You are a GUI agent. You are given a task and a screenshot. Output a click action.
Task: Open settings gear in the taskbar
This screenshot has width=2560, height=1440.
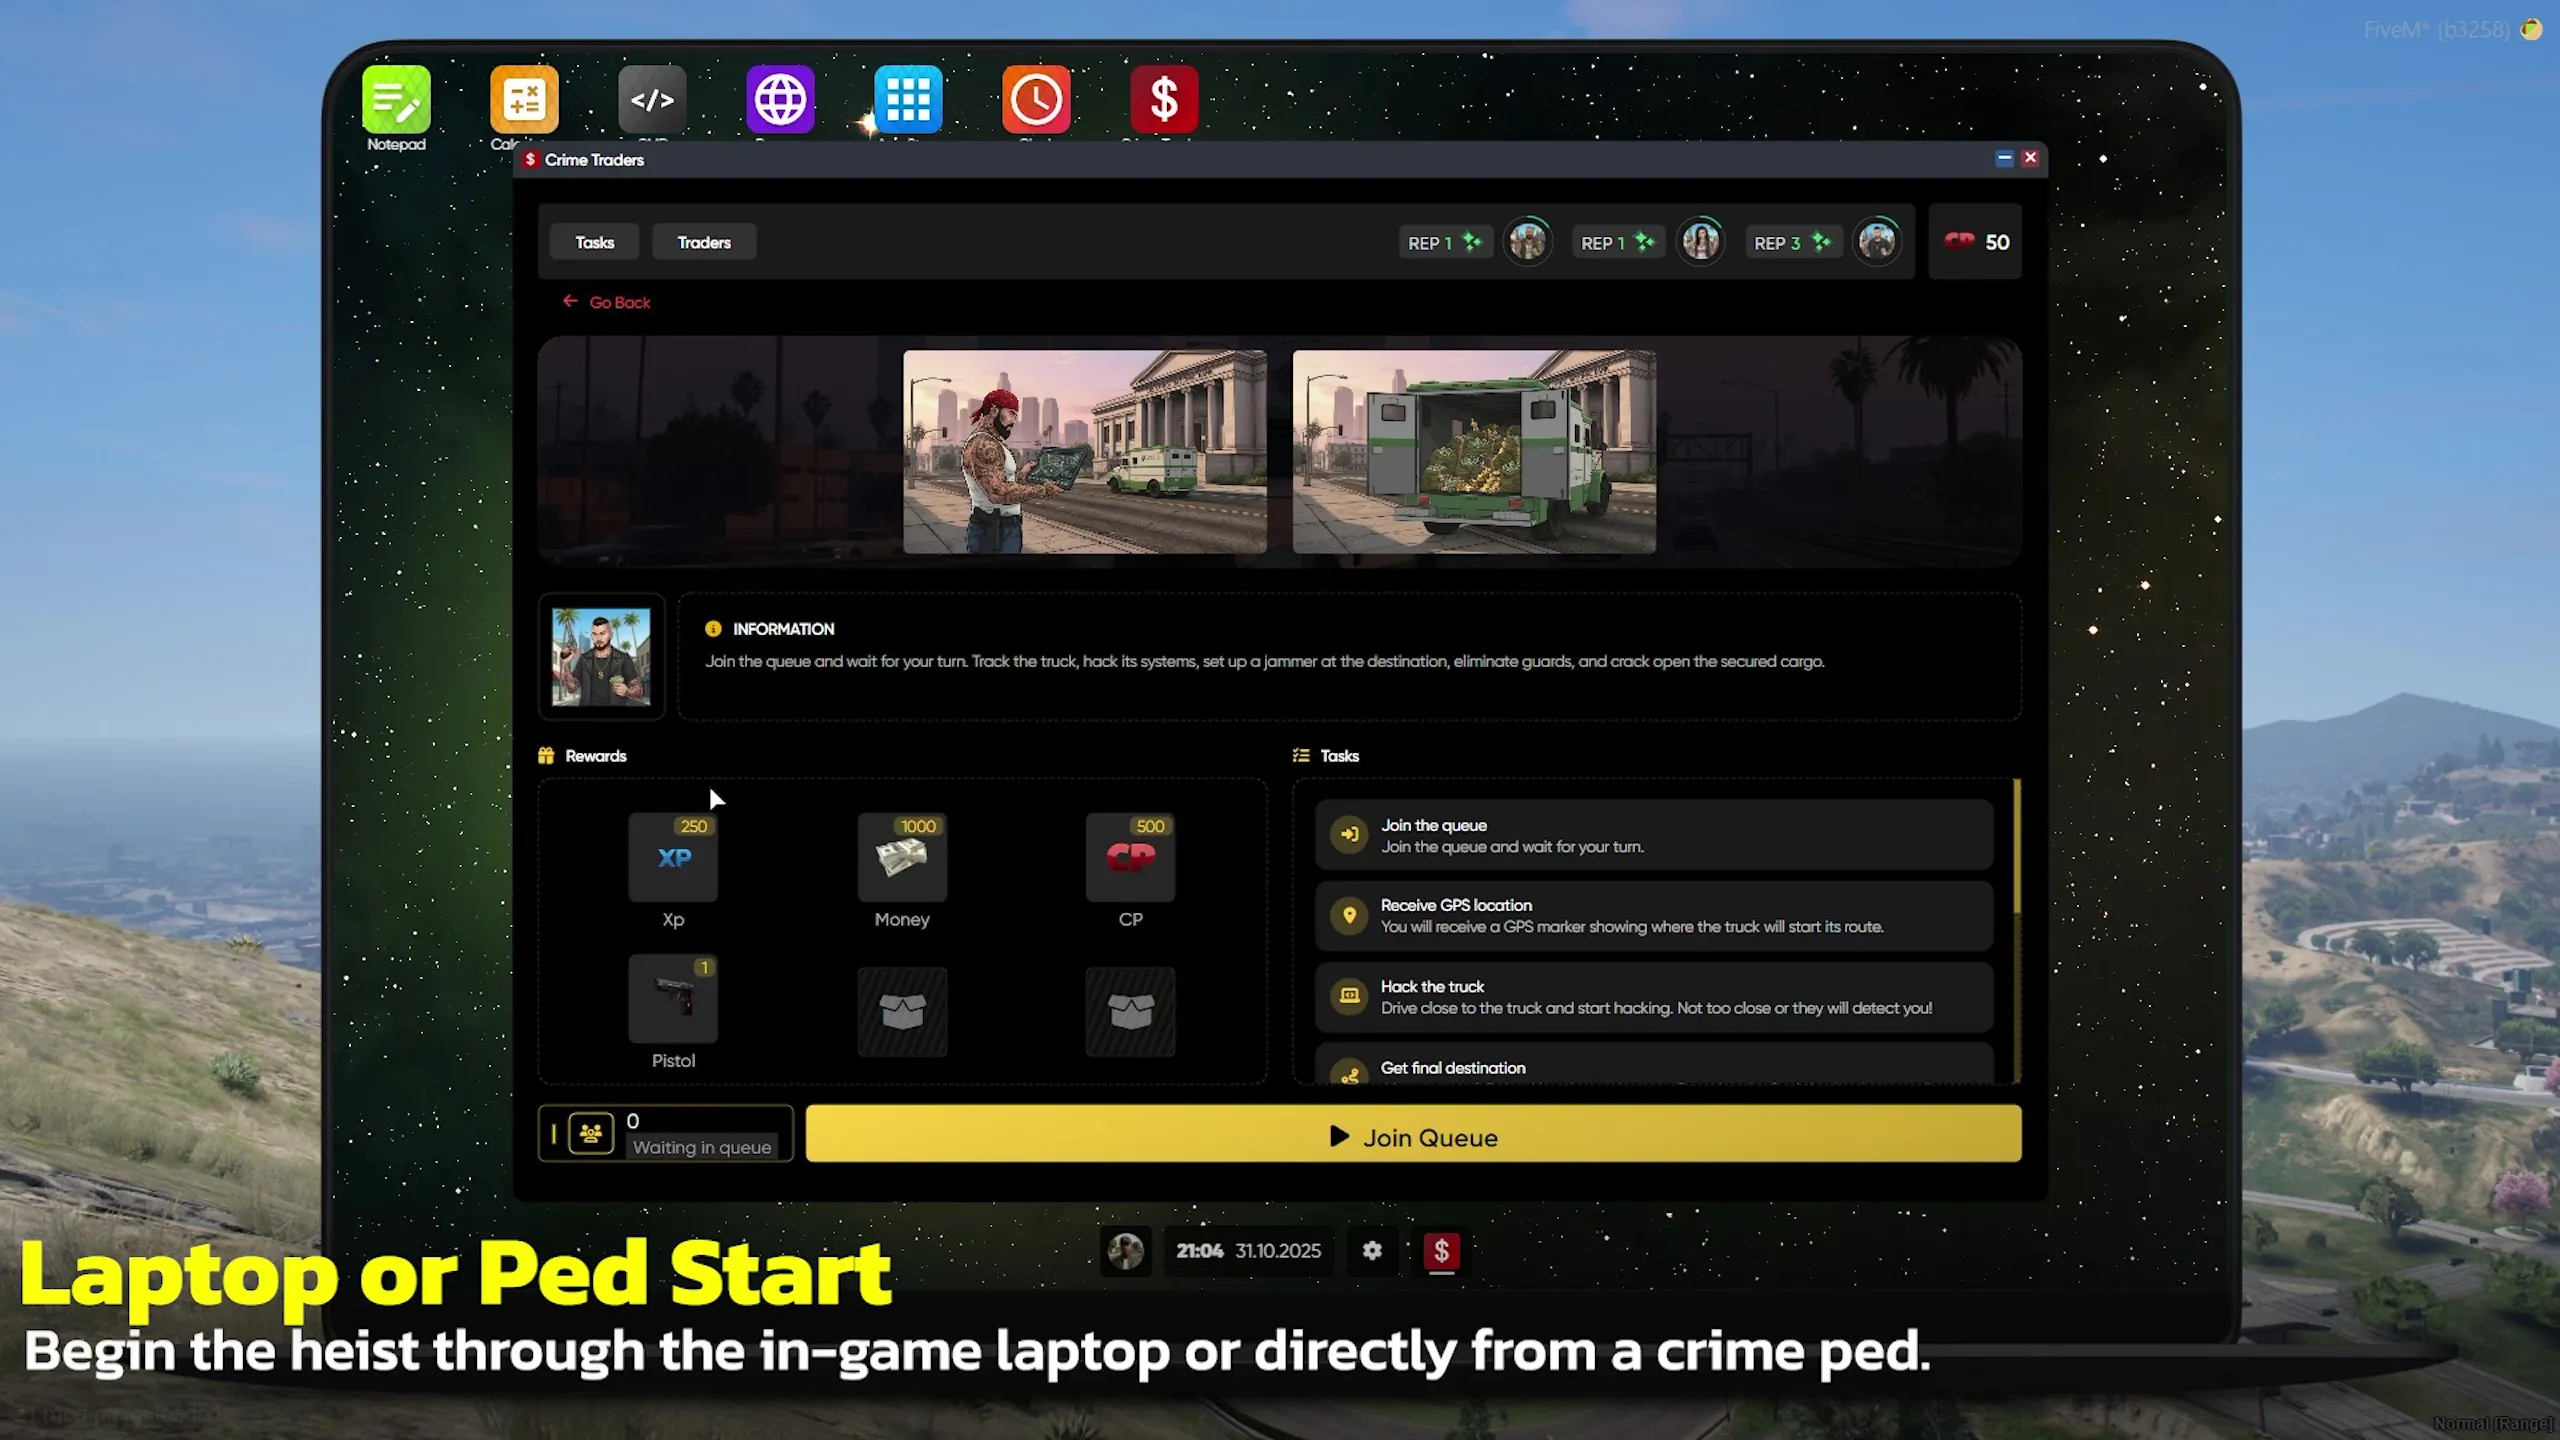[x=1372, y=1250]
